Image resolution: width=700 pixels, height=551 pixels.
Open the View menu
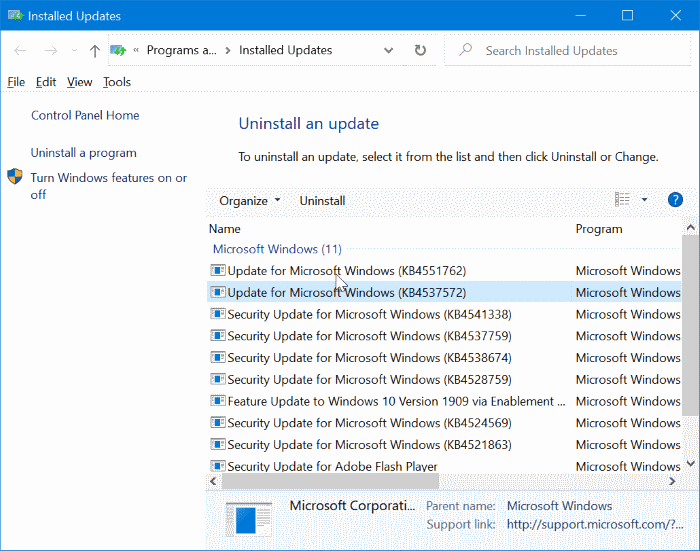tap(79, 82)
